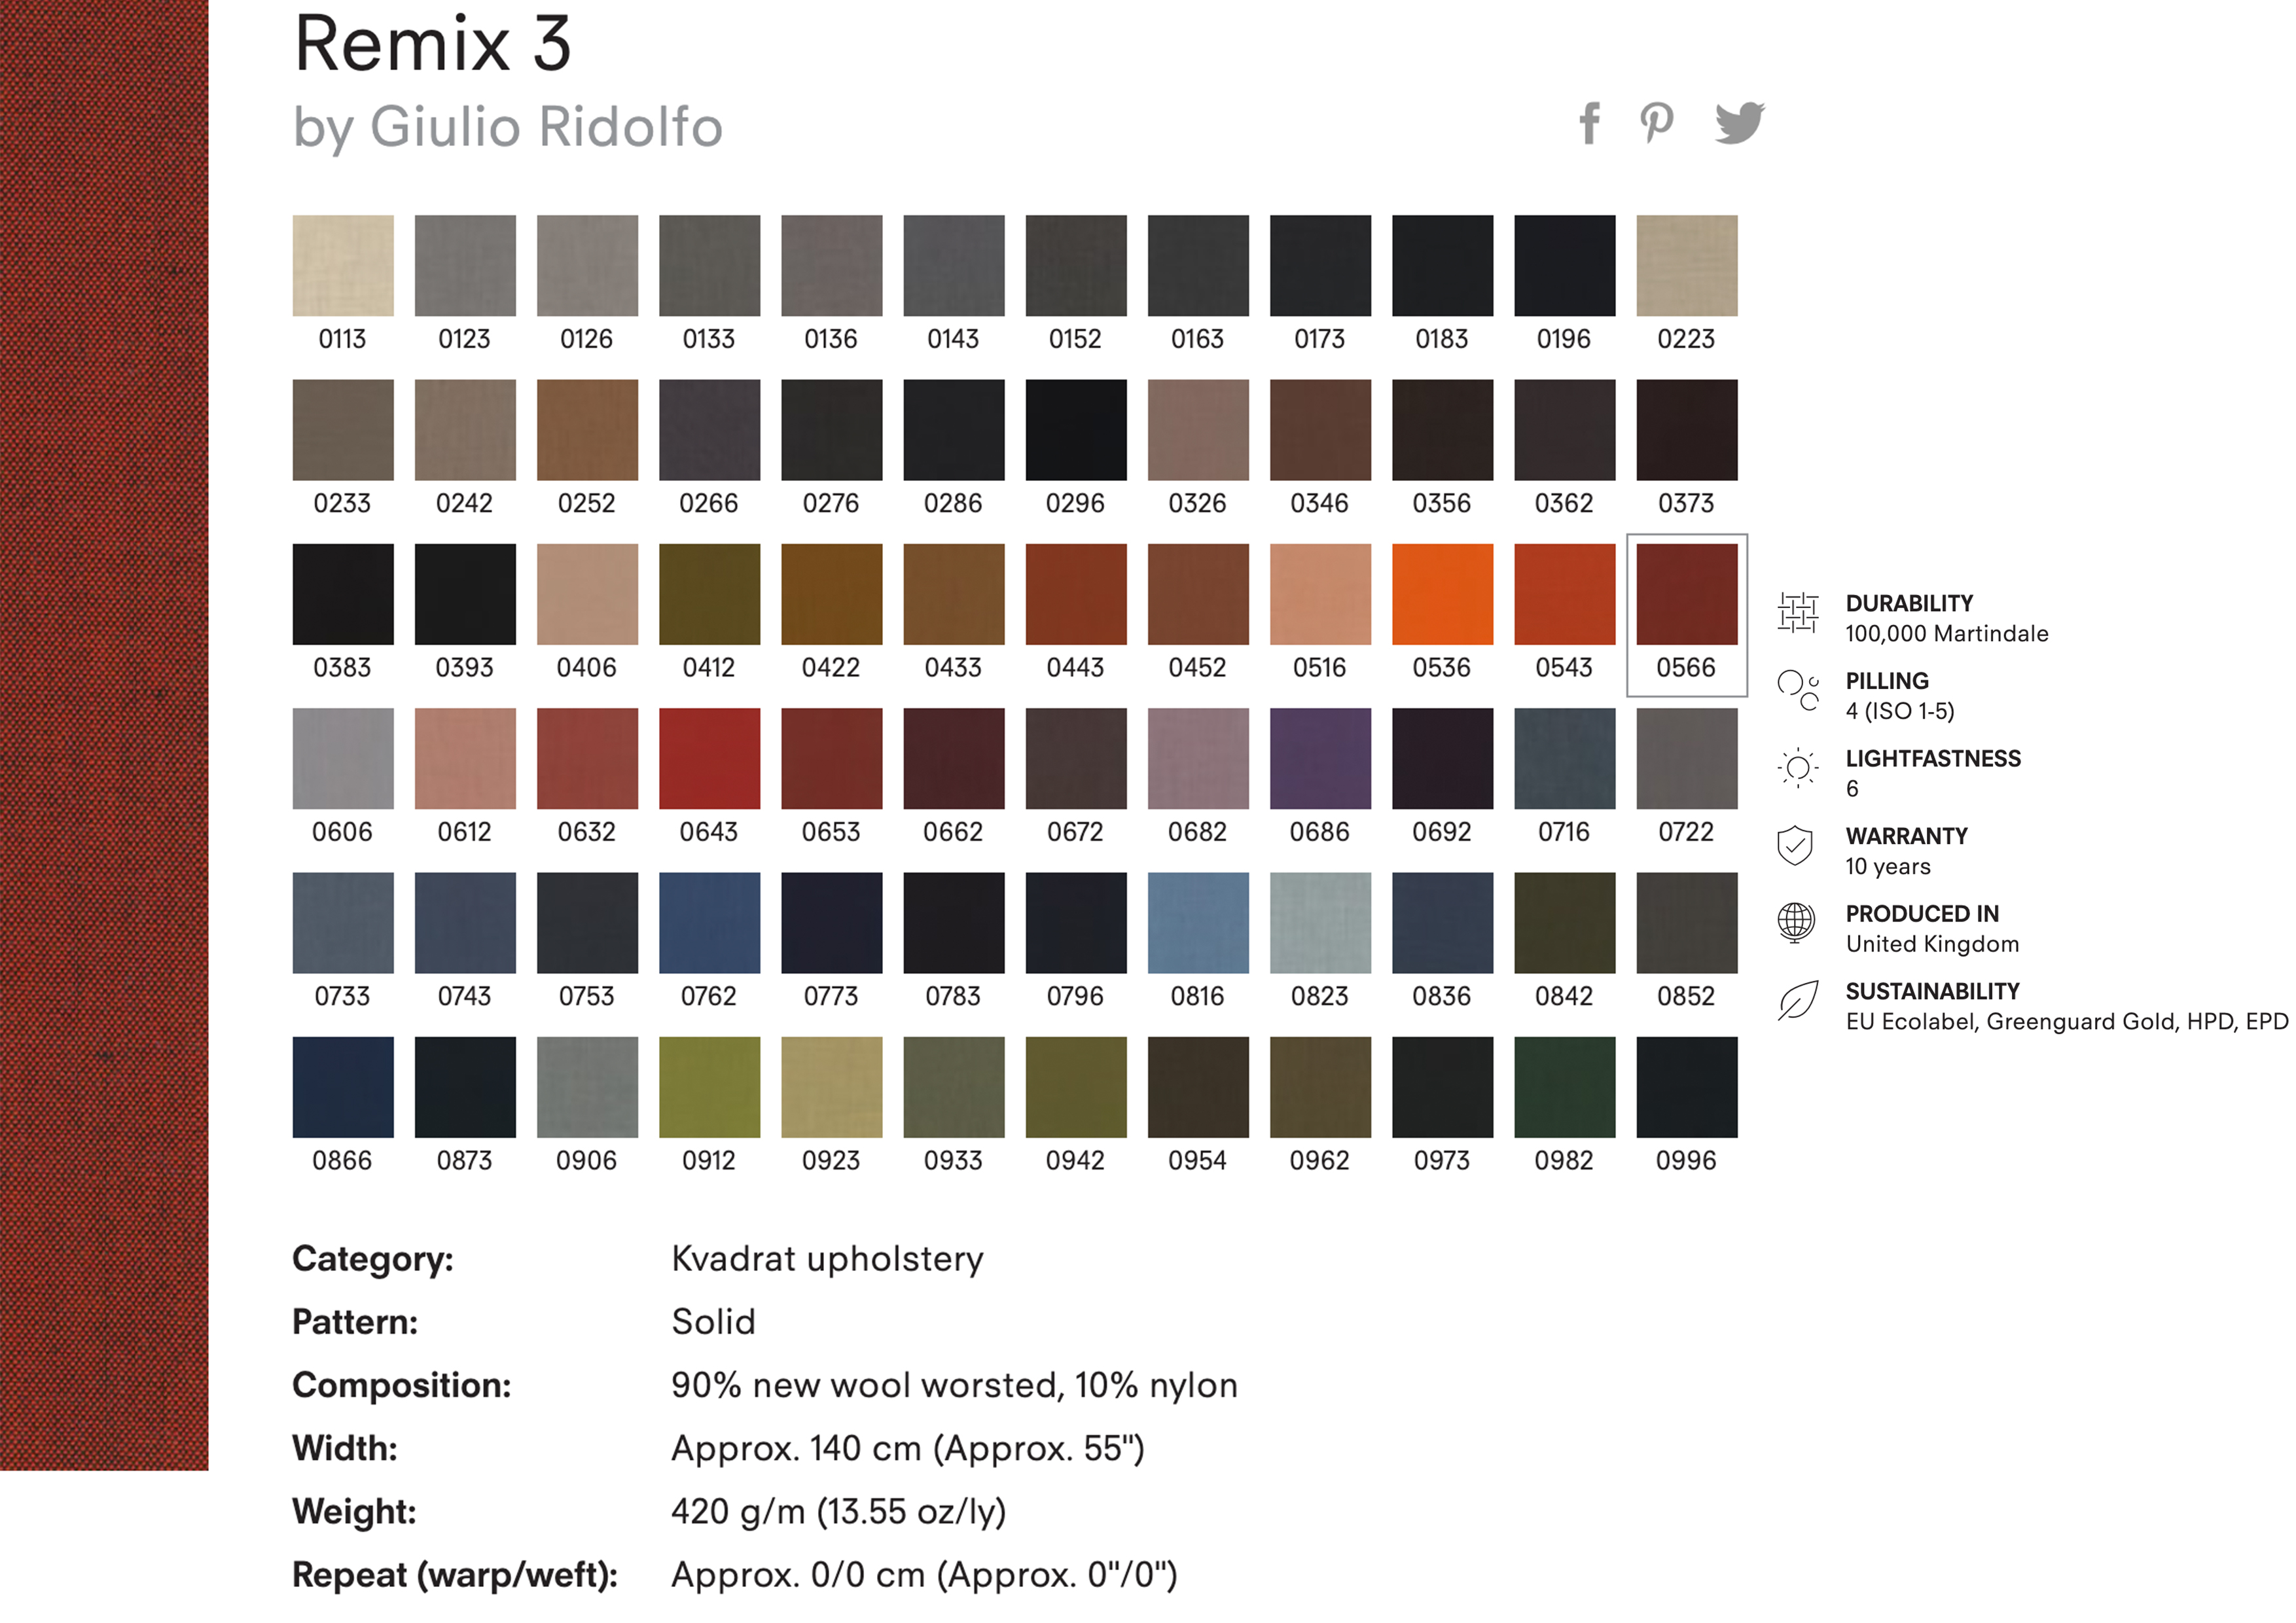The height and width of the screenshot is (1623, 2296).
Task: Click the Warranty shield icon
Action: pyautogui.click(x=1796, y=846)
